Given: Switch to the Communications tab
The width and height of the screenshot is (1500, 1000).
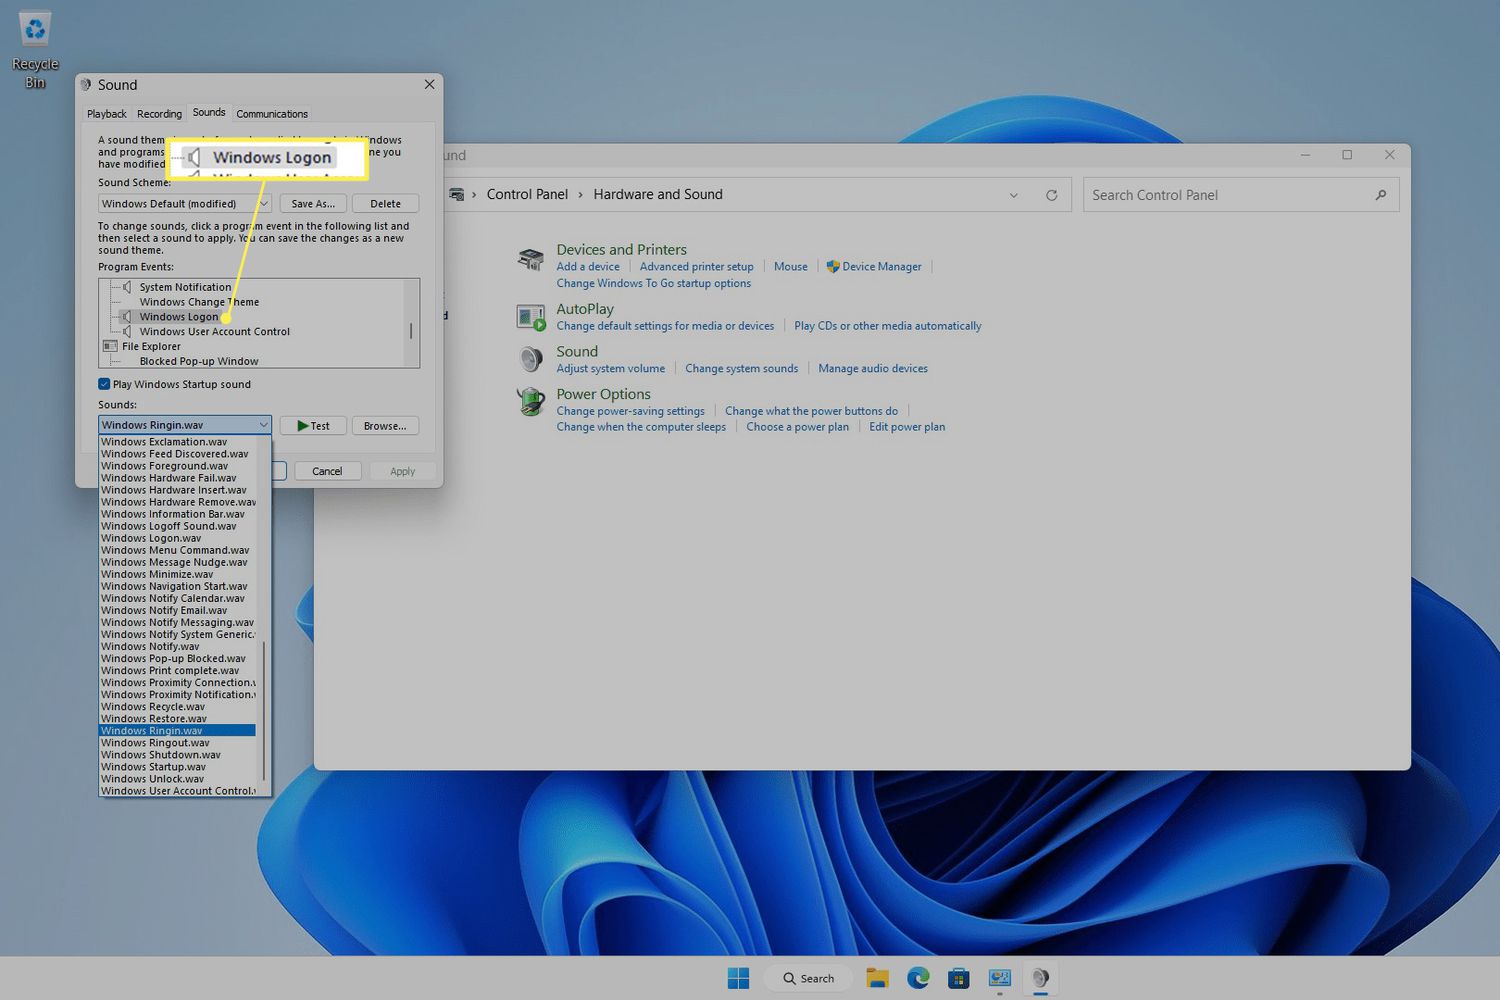Looking at the screenshot, I should click(272, 114).
